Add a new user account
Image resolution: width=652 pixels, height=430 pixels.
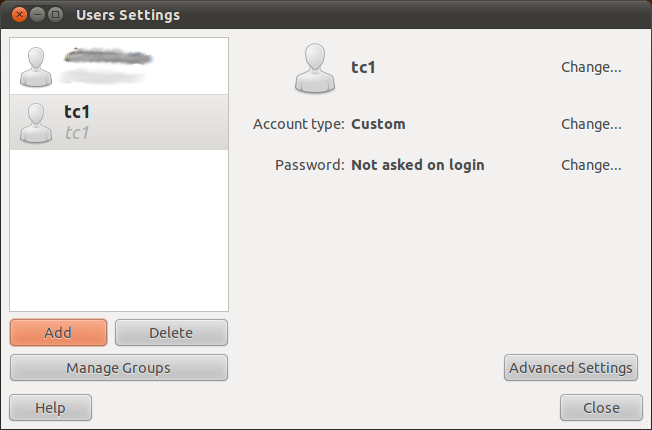[58, 333]
